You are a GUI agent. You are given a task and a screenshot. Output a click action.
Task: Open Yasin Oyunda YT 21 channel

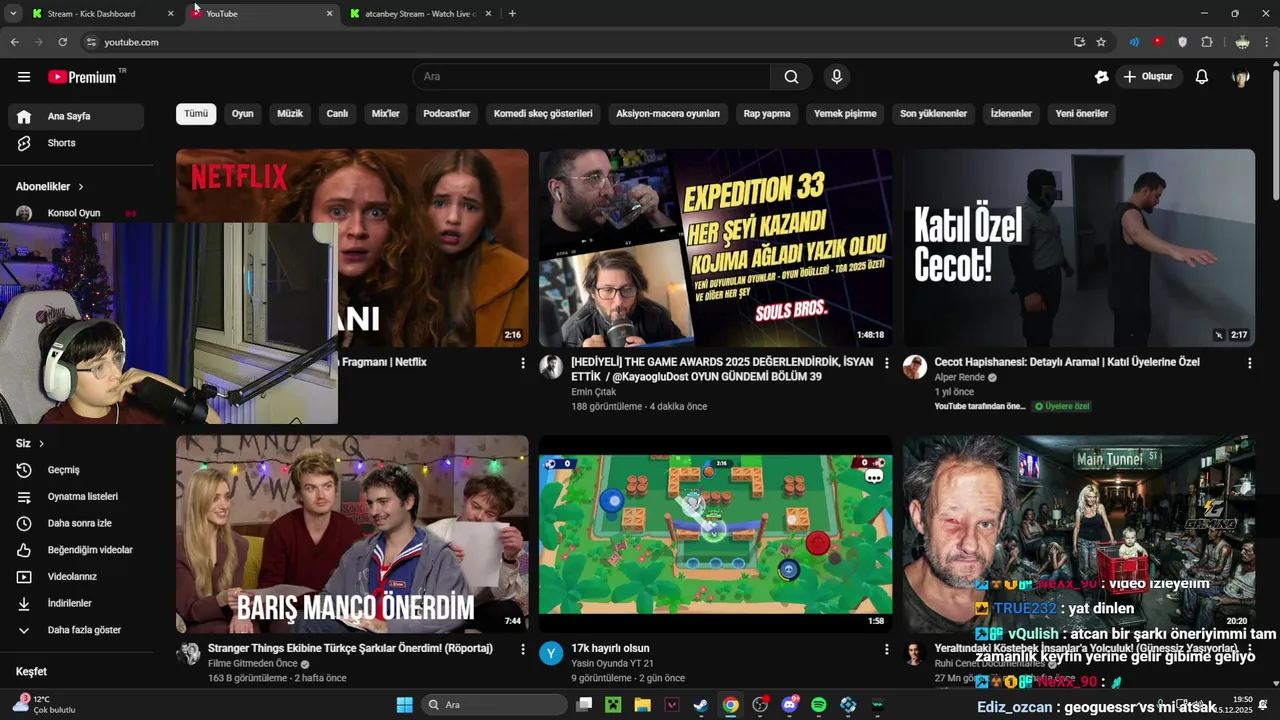(x=612, y=664)
